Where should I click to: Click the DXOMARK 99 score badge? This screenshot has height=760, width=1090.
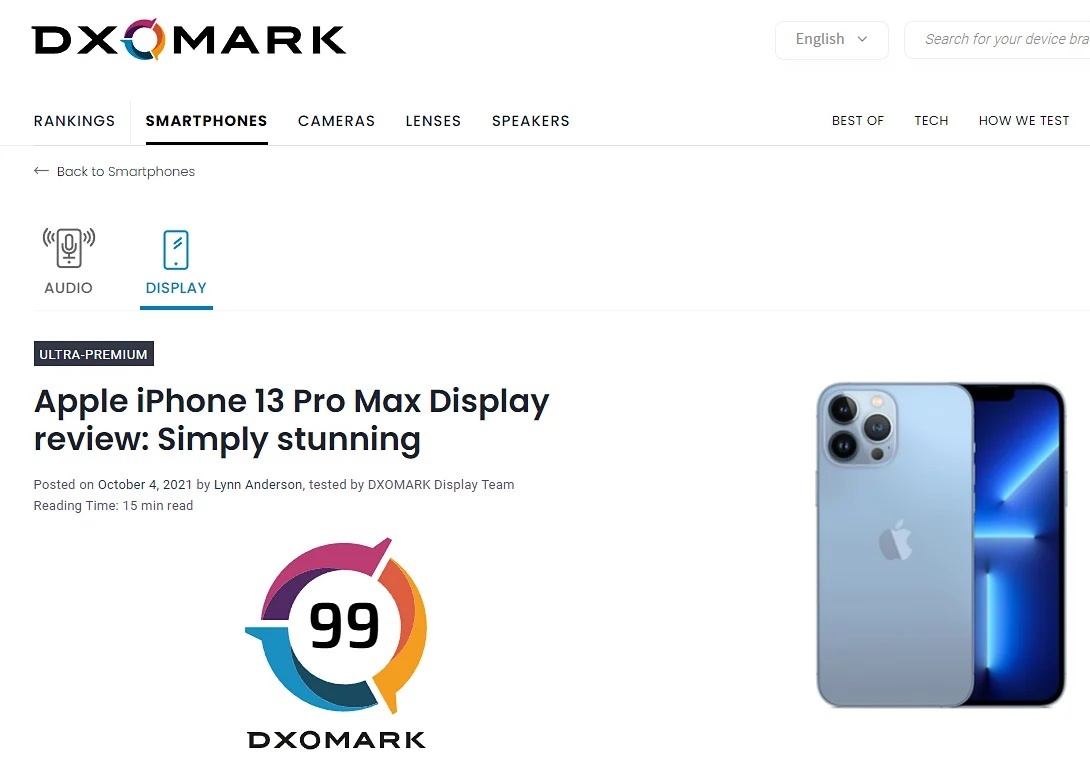point(336,642)
